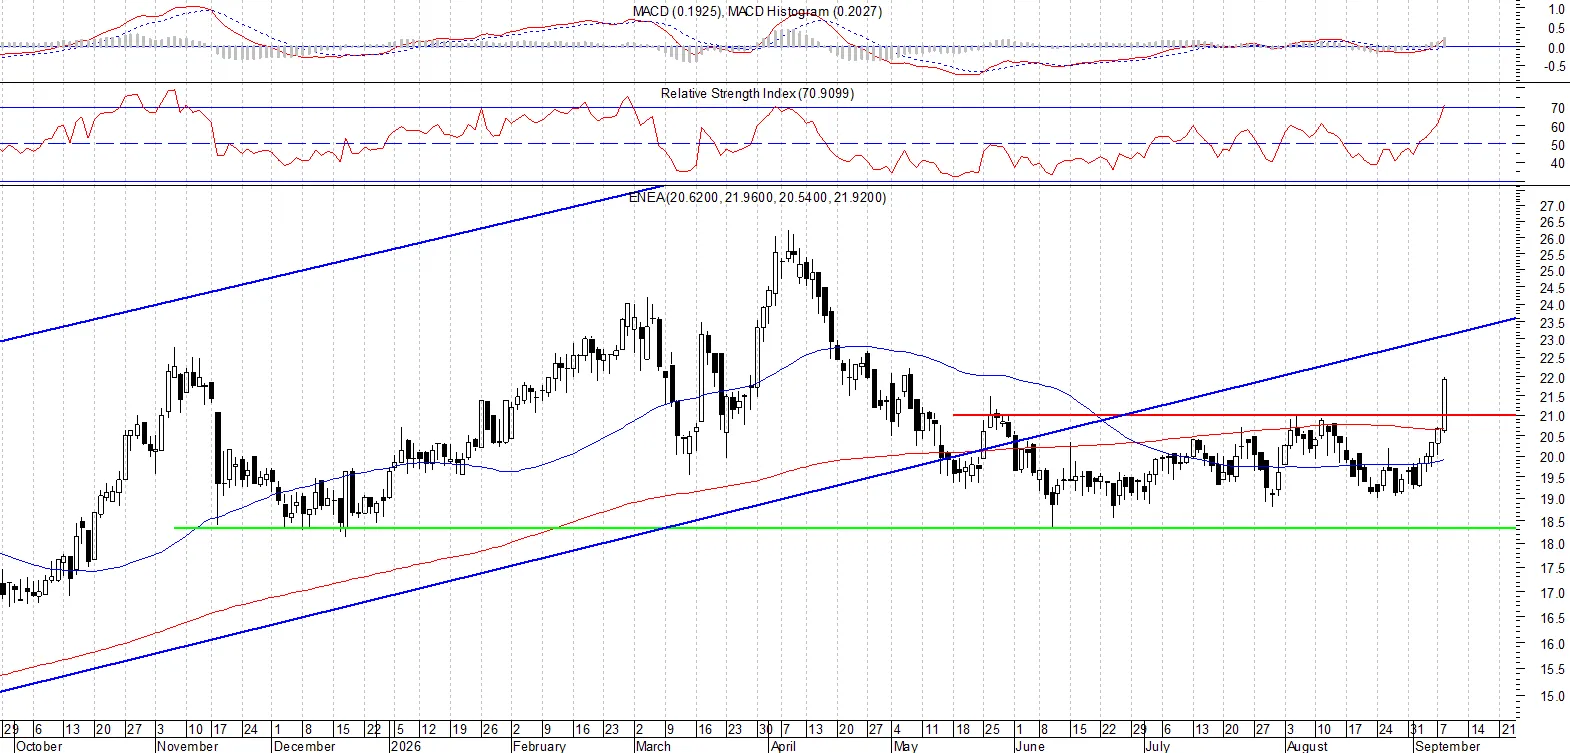Select the red horizontal resistance line
1570x753 pixels.
tap(1235, 414)
